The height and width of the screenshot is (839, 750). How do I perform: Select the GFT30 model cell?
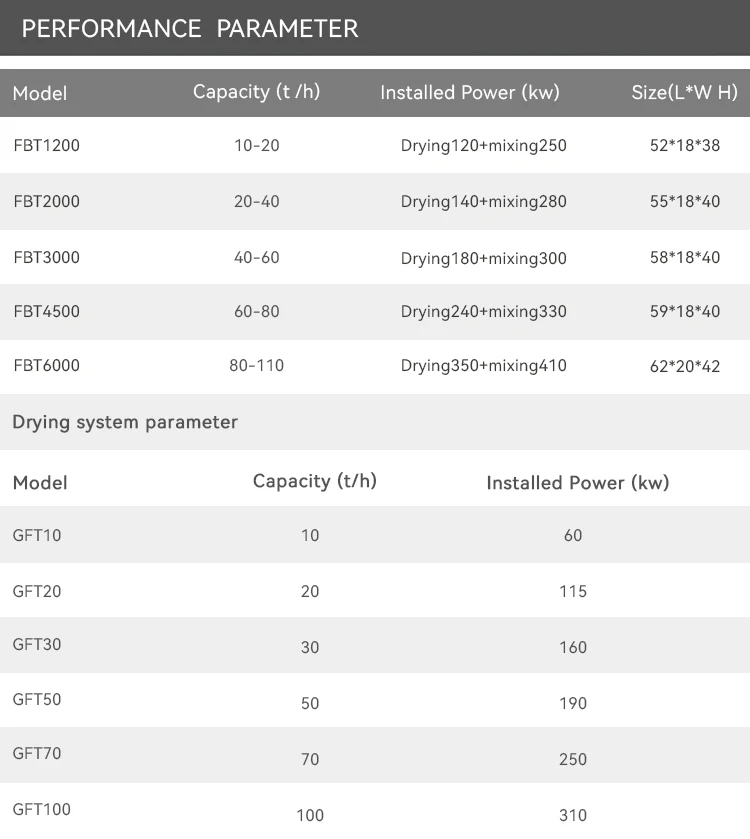pyautogui.click(x=37, y=645)
